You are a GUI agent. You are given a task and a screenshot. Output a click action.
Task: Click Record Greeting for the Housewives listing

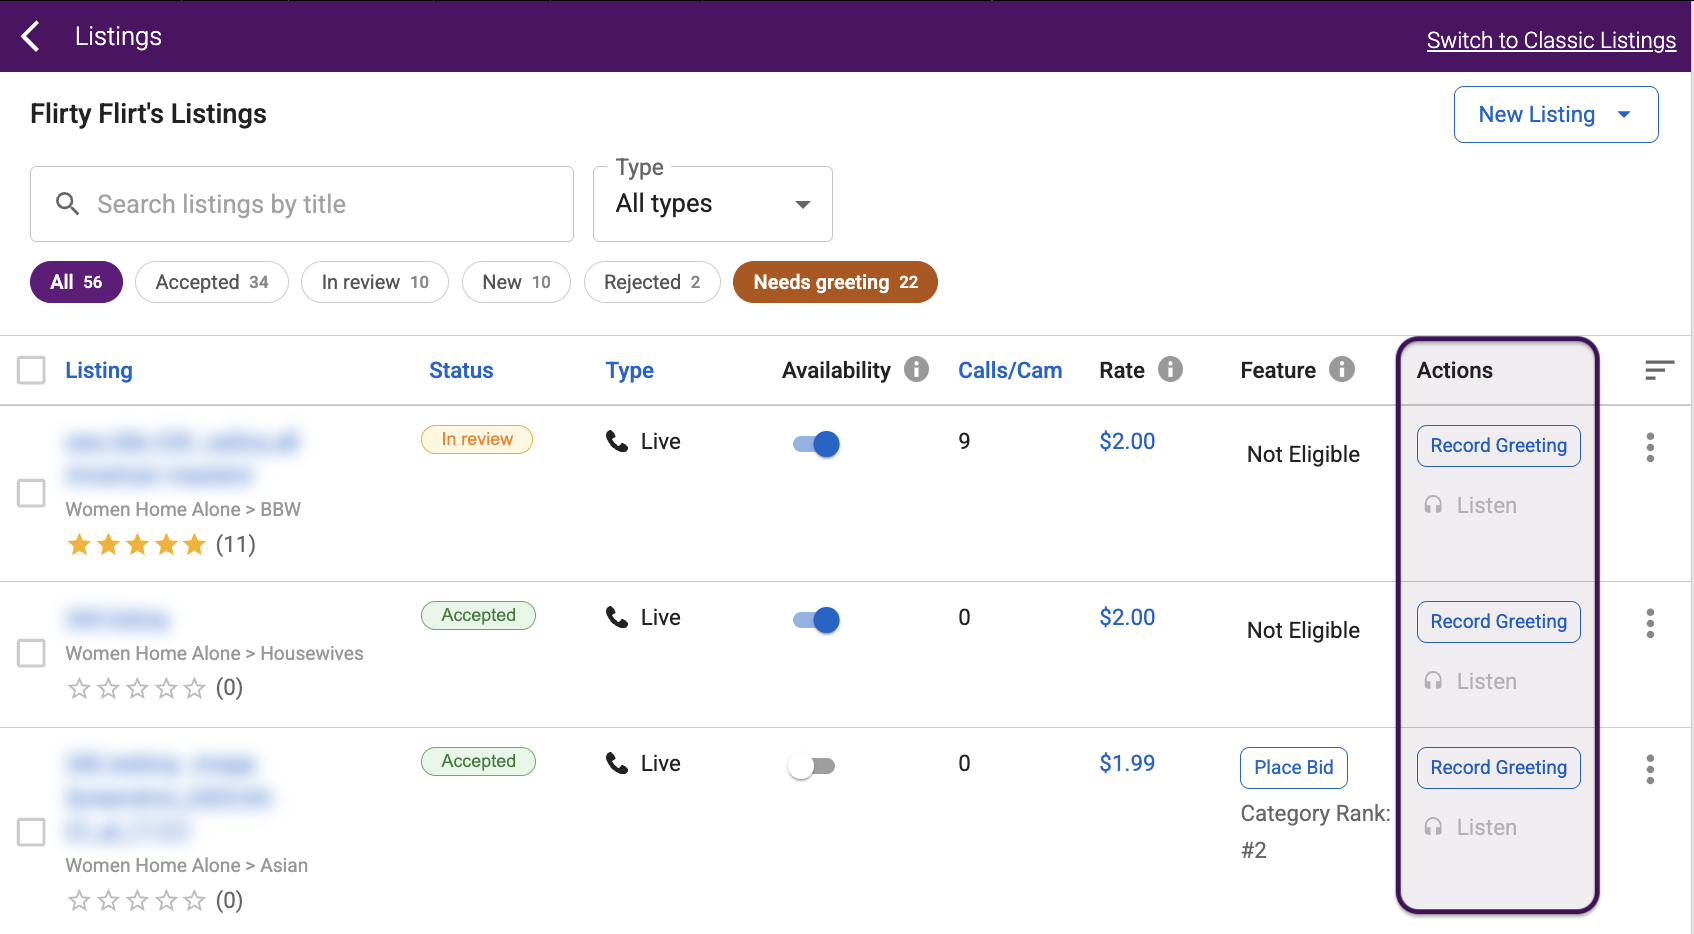[x=1498, y=621]
